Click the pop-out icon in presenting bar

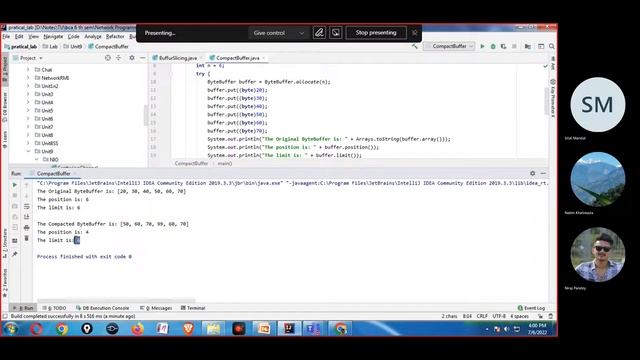pyautogui.click(x=336, y=33)
